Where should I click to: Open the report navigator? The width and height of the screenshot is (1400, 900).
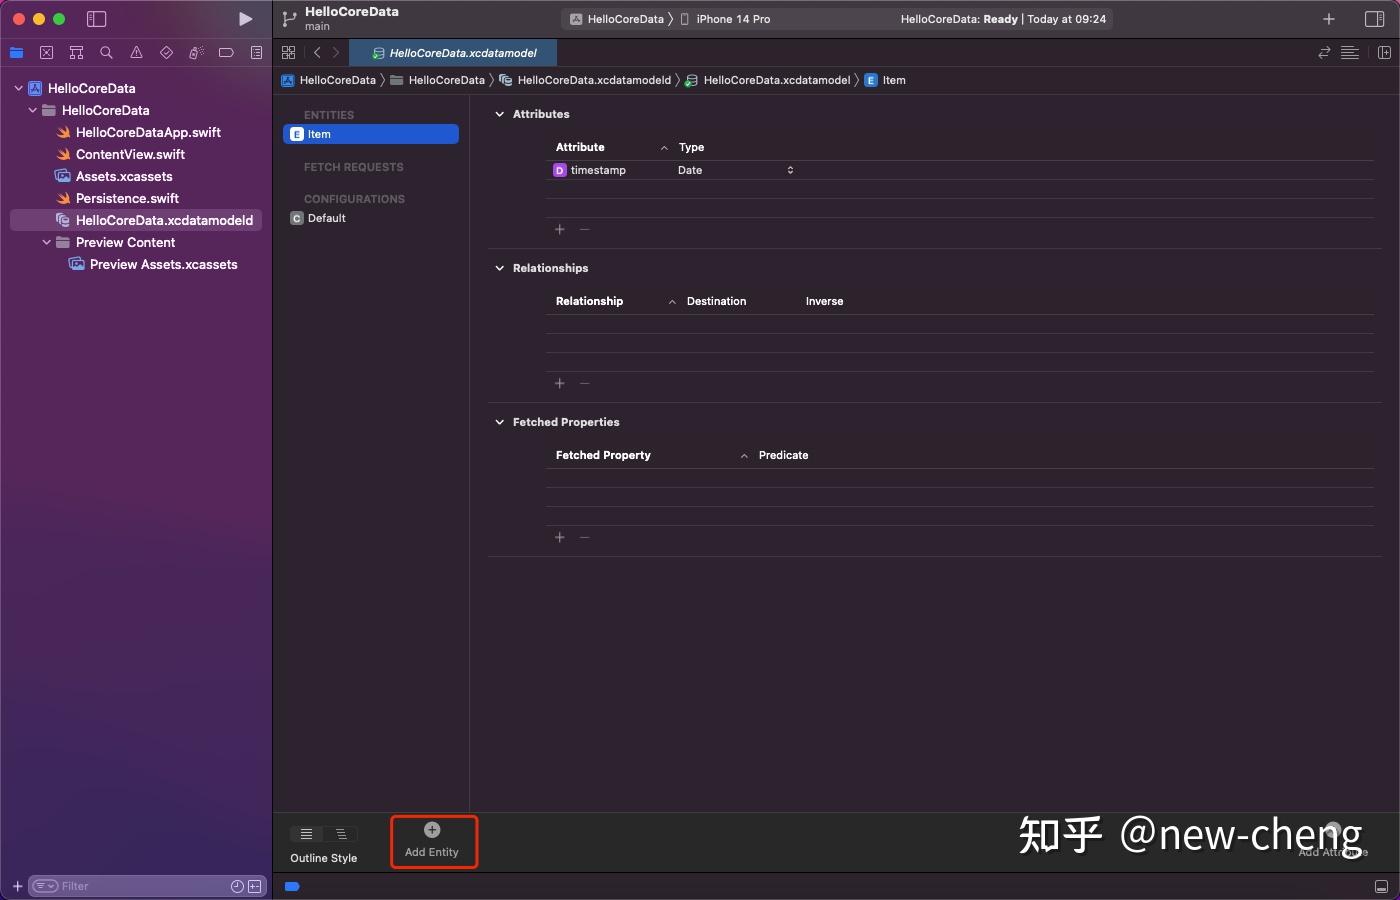[256, 52]
